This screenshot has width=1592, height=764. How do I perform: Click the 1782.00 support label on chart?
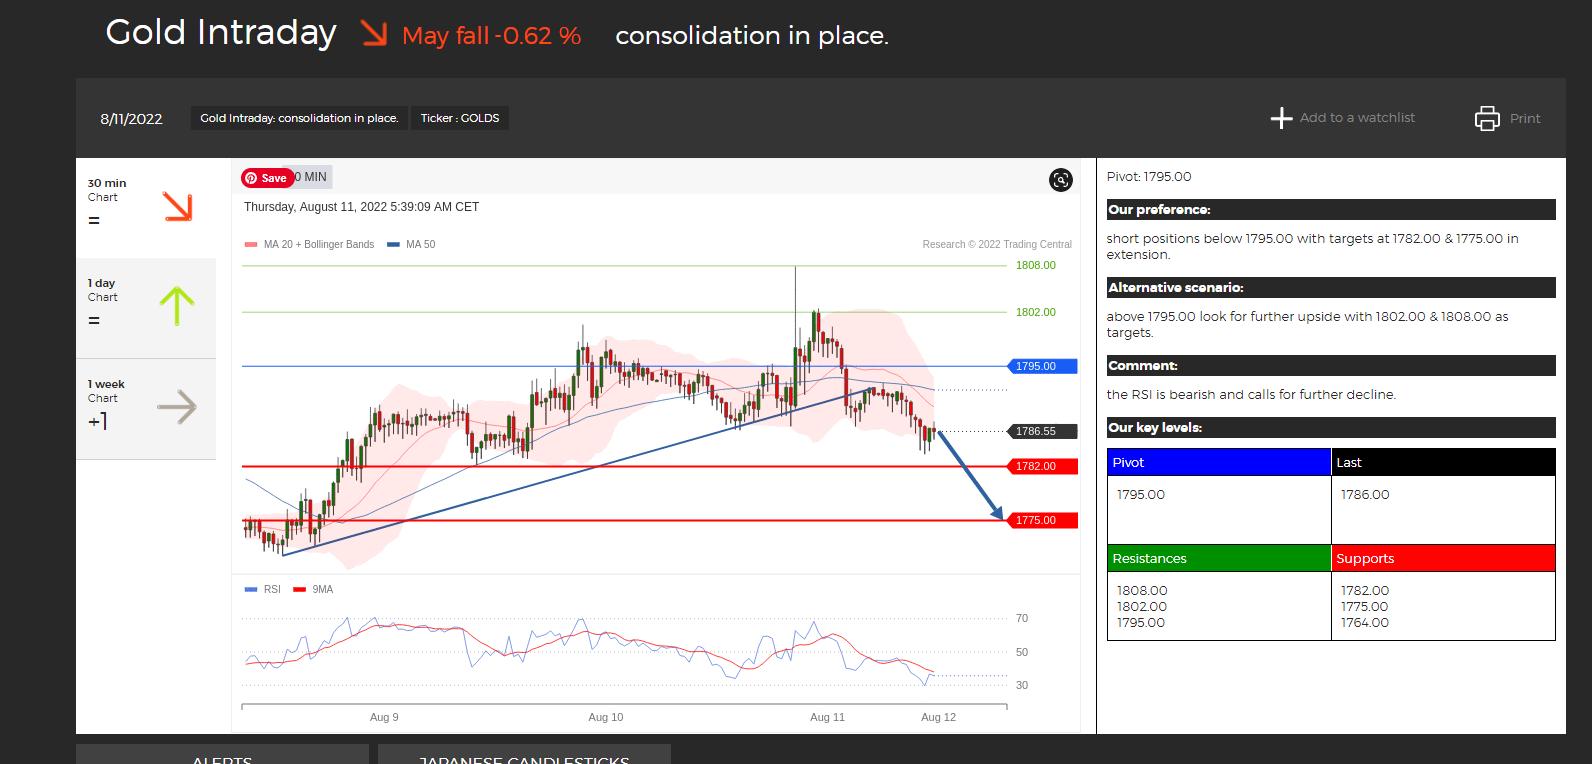click(1042, 466)
